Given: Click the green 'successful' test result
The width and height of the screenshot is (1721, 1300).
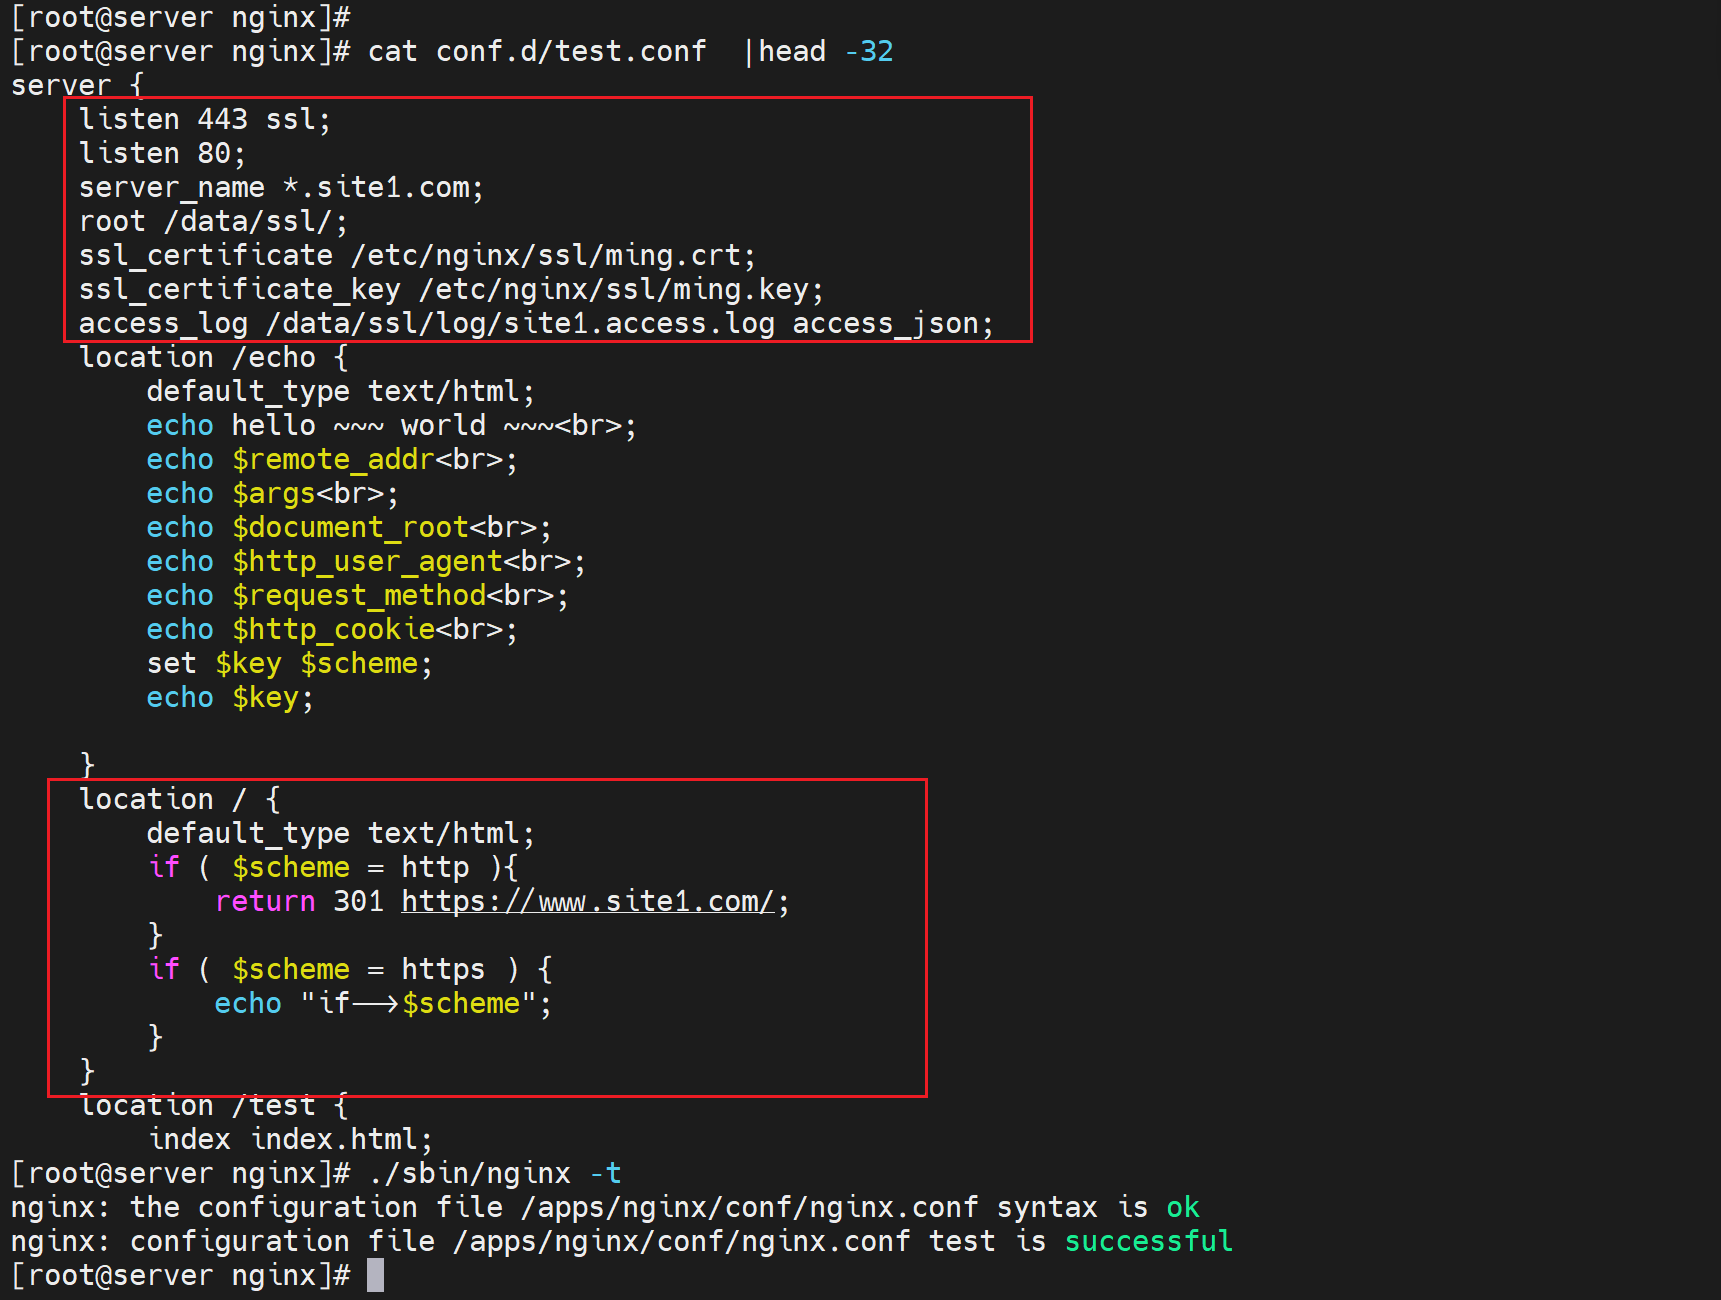Looking at the screenshot, I should pyautogui.click(x=1148, y=1242).
